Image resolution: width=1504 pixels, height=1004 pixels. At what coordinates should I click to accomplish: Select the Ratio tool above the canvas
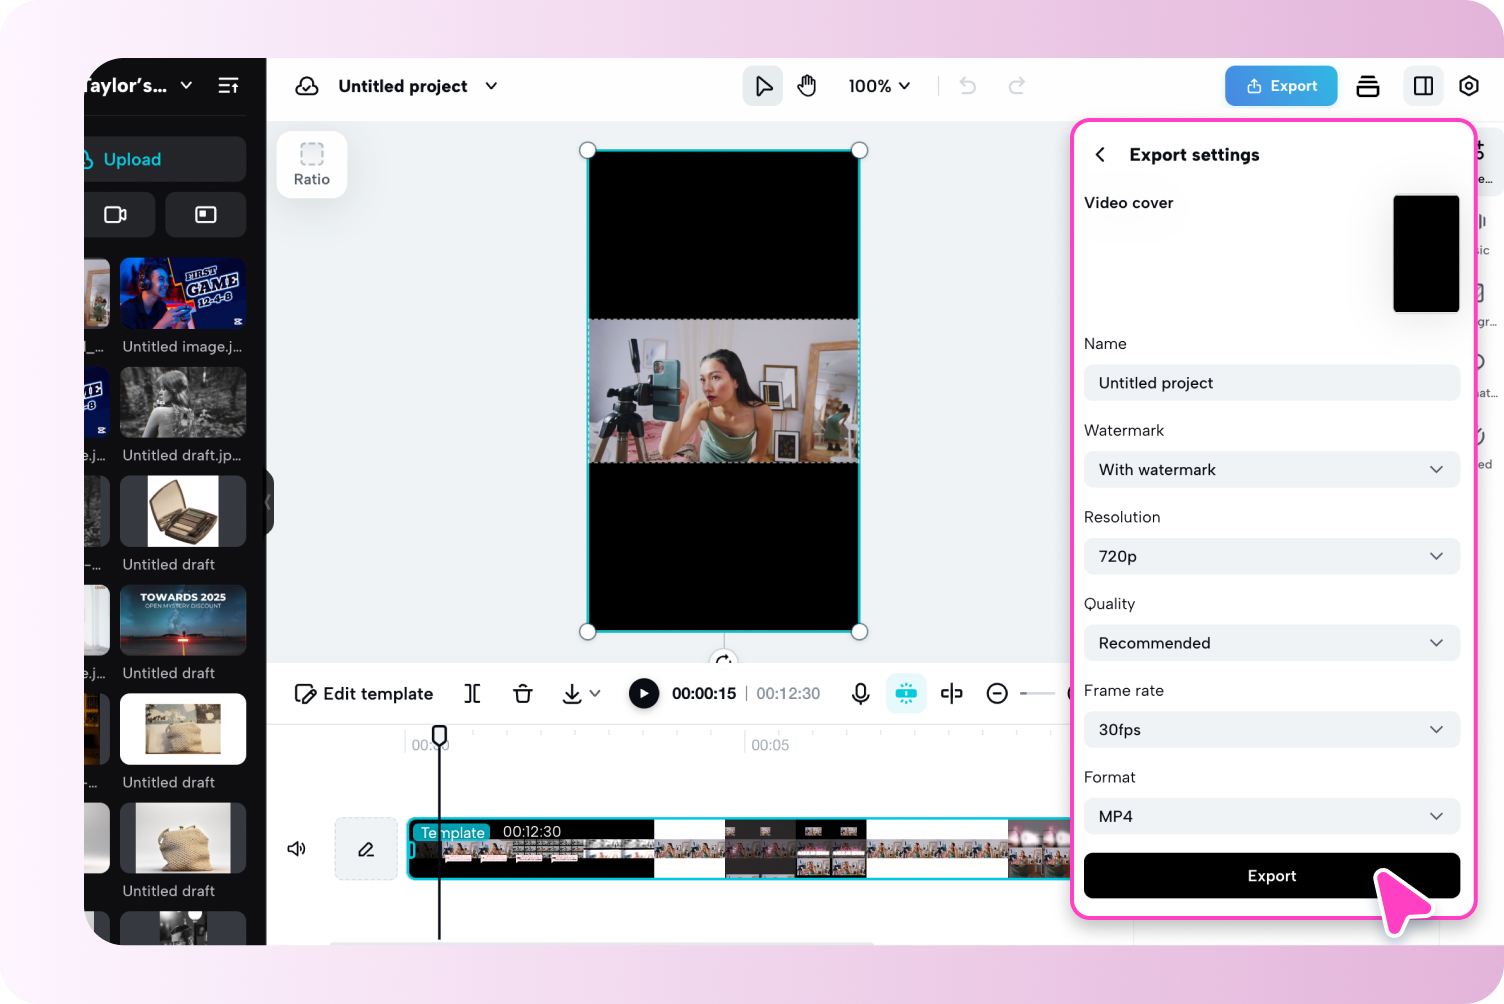[x=311, y=163]
